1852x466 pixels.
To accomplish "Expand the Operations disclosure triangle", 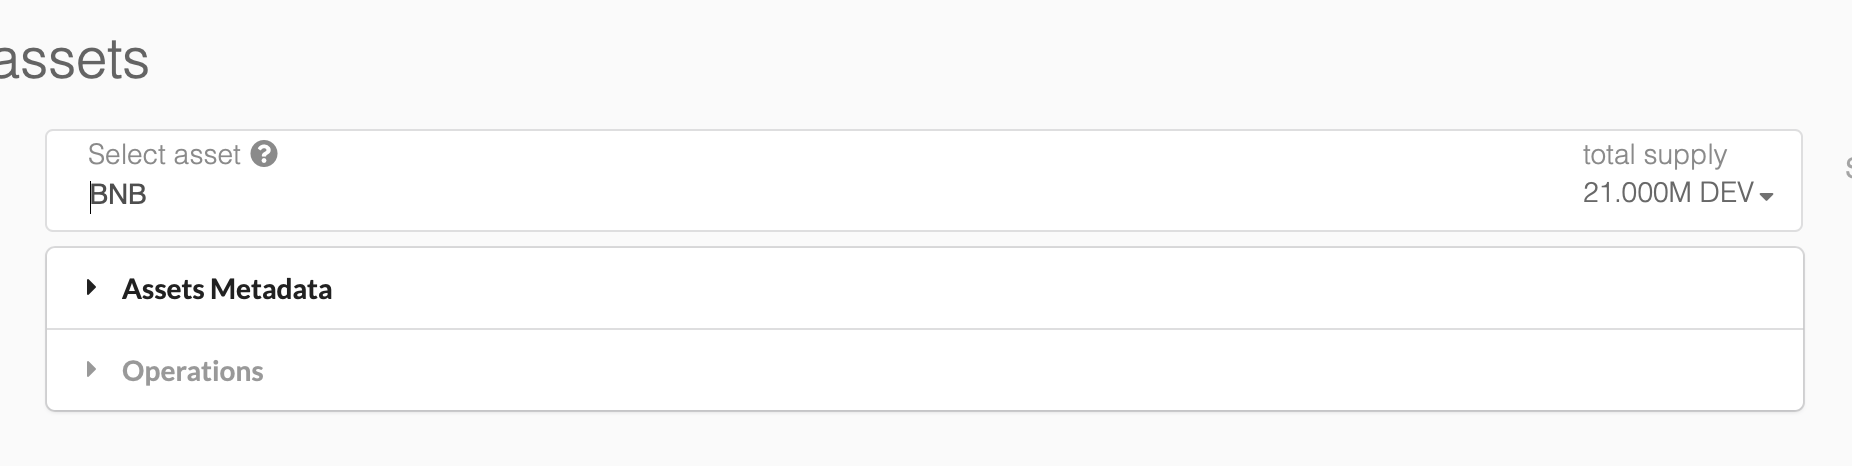I will click(91, 370).
